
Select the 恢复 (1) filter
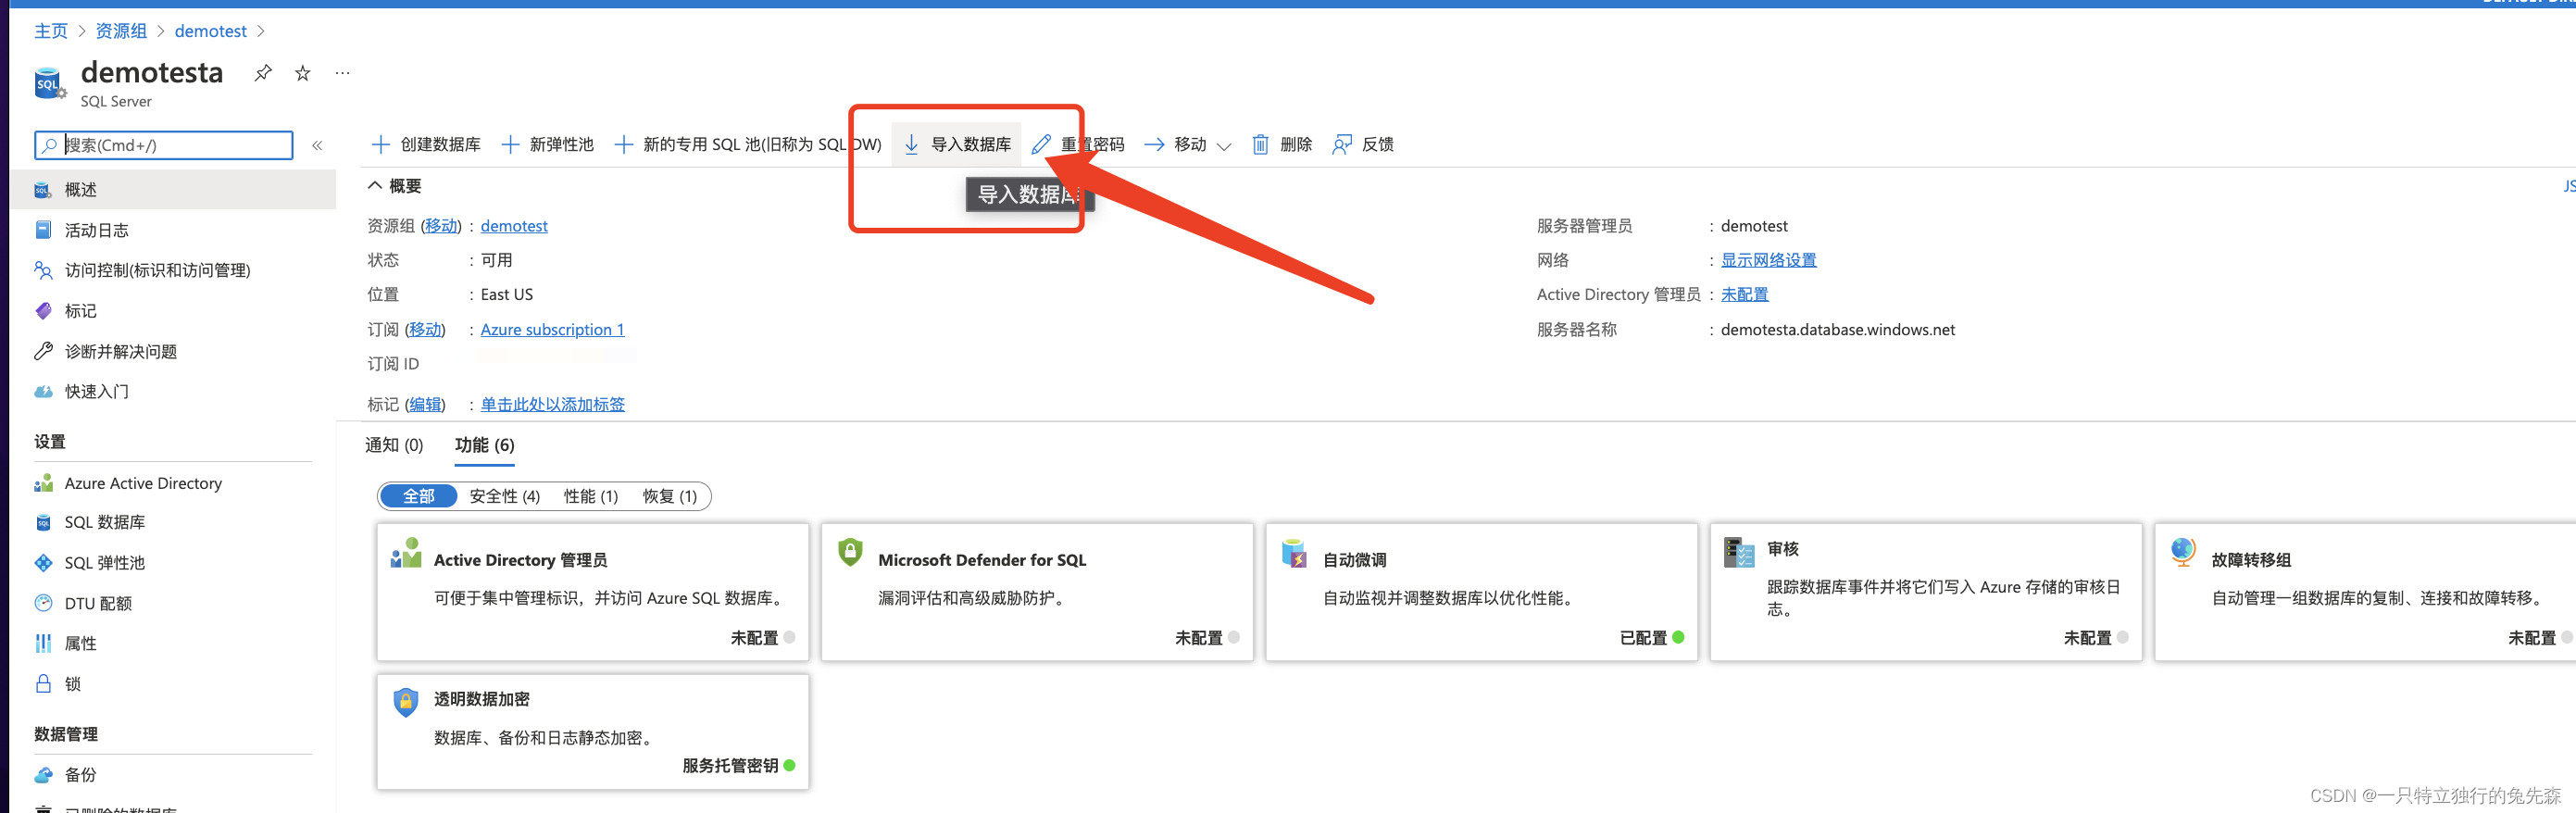point(669,496)
